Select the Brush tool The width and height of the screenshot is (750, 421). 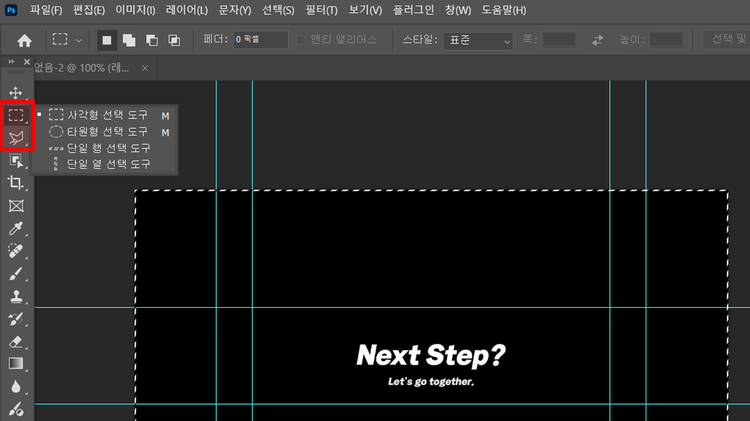click(16, 274)
